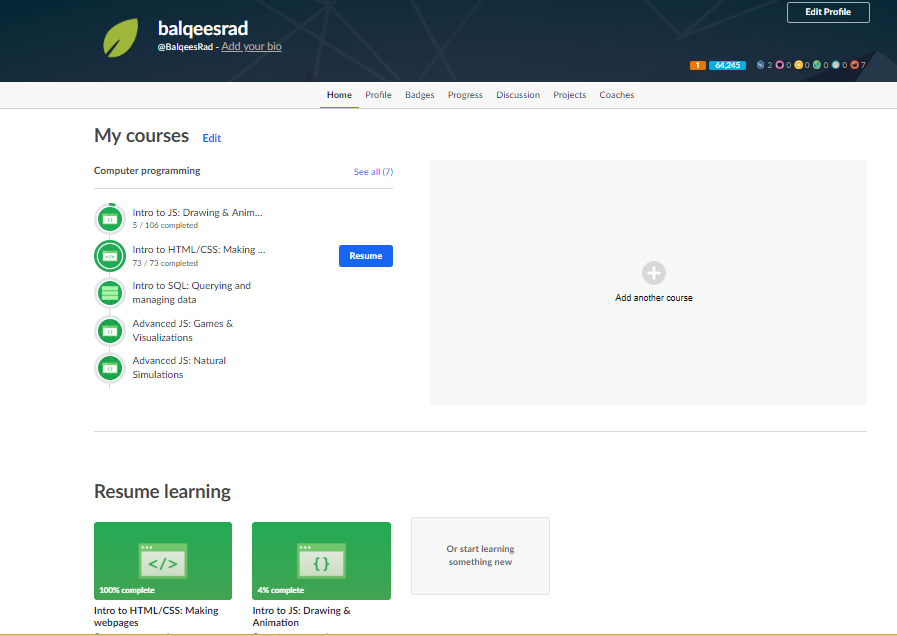
Task: Open Intro to HTML/CSS: Making ... title
Action: point(199,249)
